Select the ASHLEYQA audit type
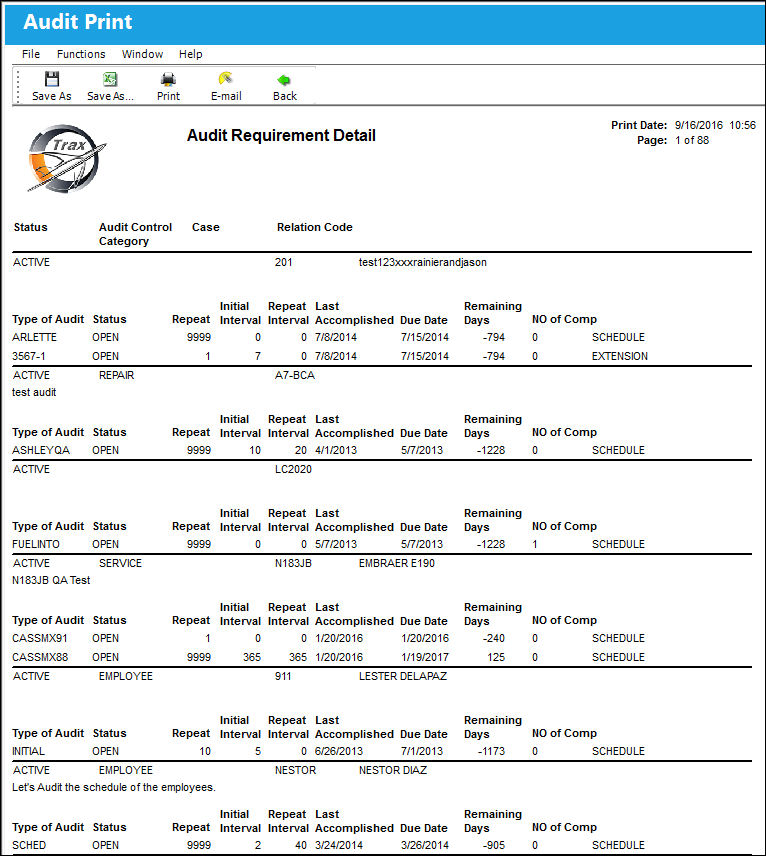Image resolution: width=766 pixels, height=856 pixels. point(41,450)
